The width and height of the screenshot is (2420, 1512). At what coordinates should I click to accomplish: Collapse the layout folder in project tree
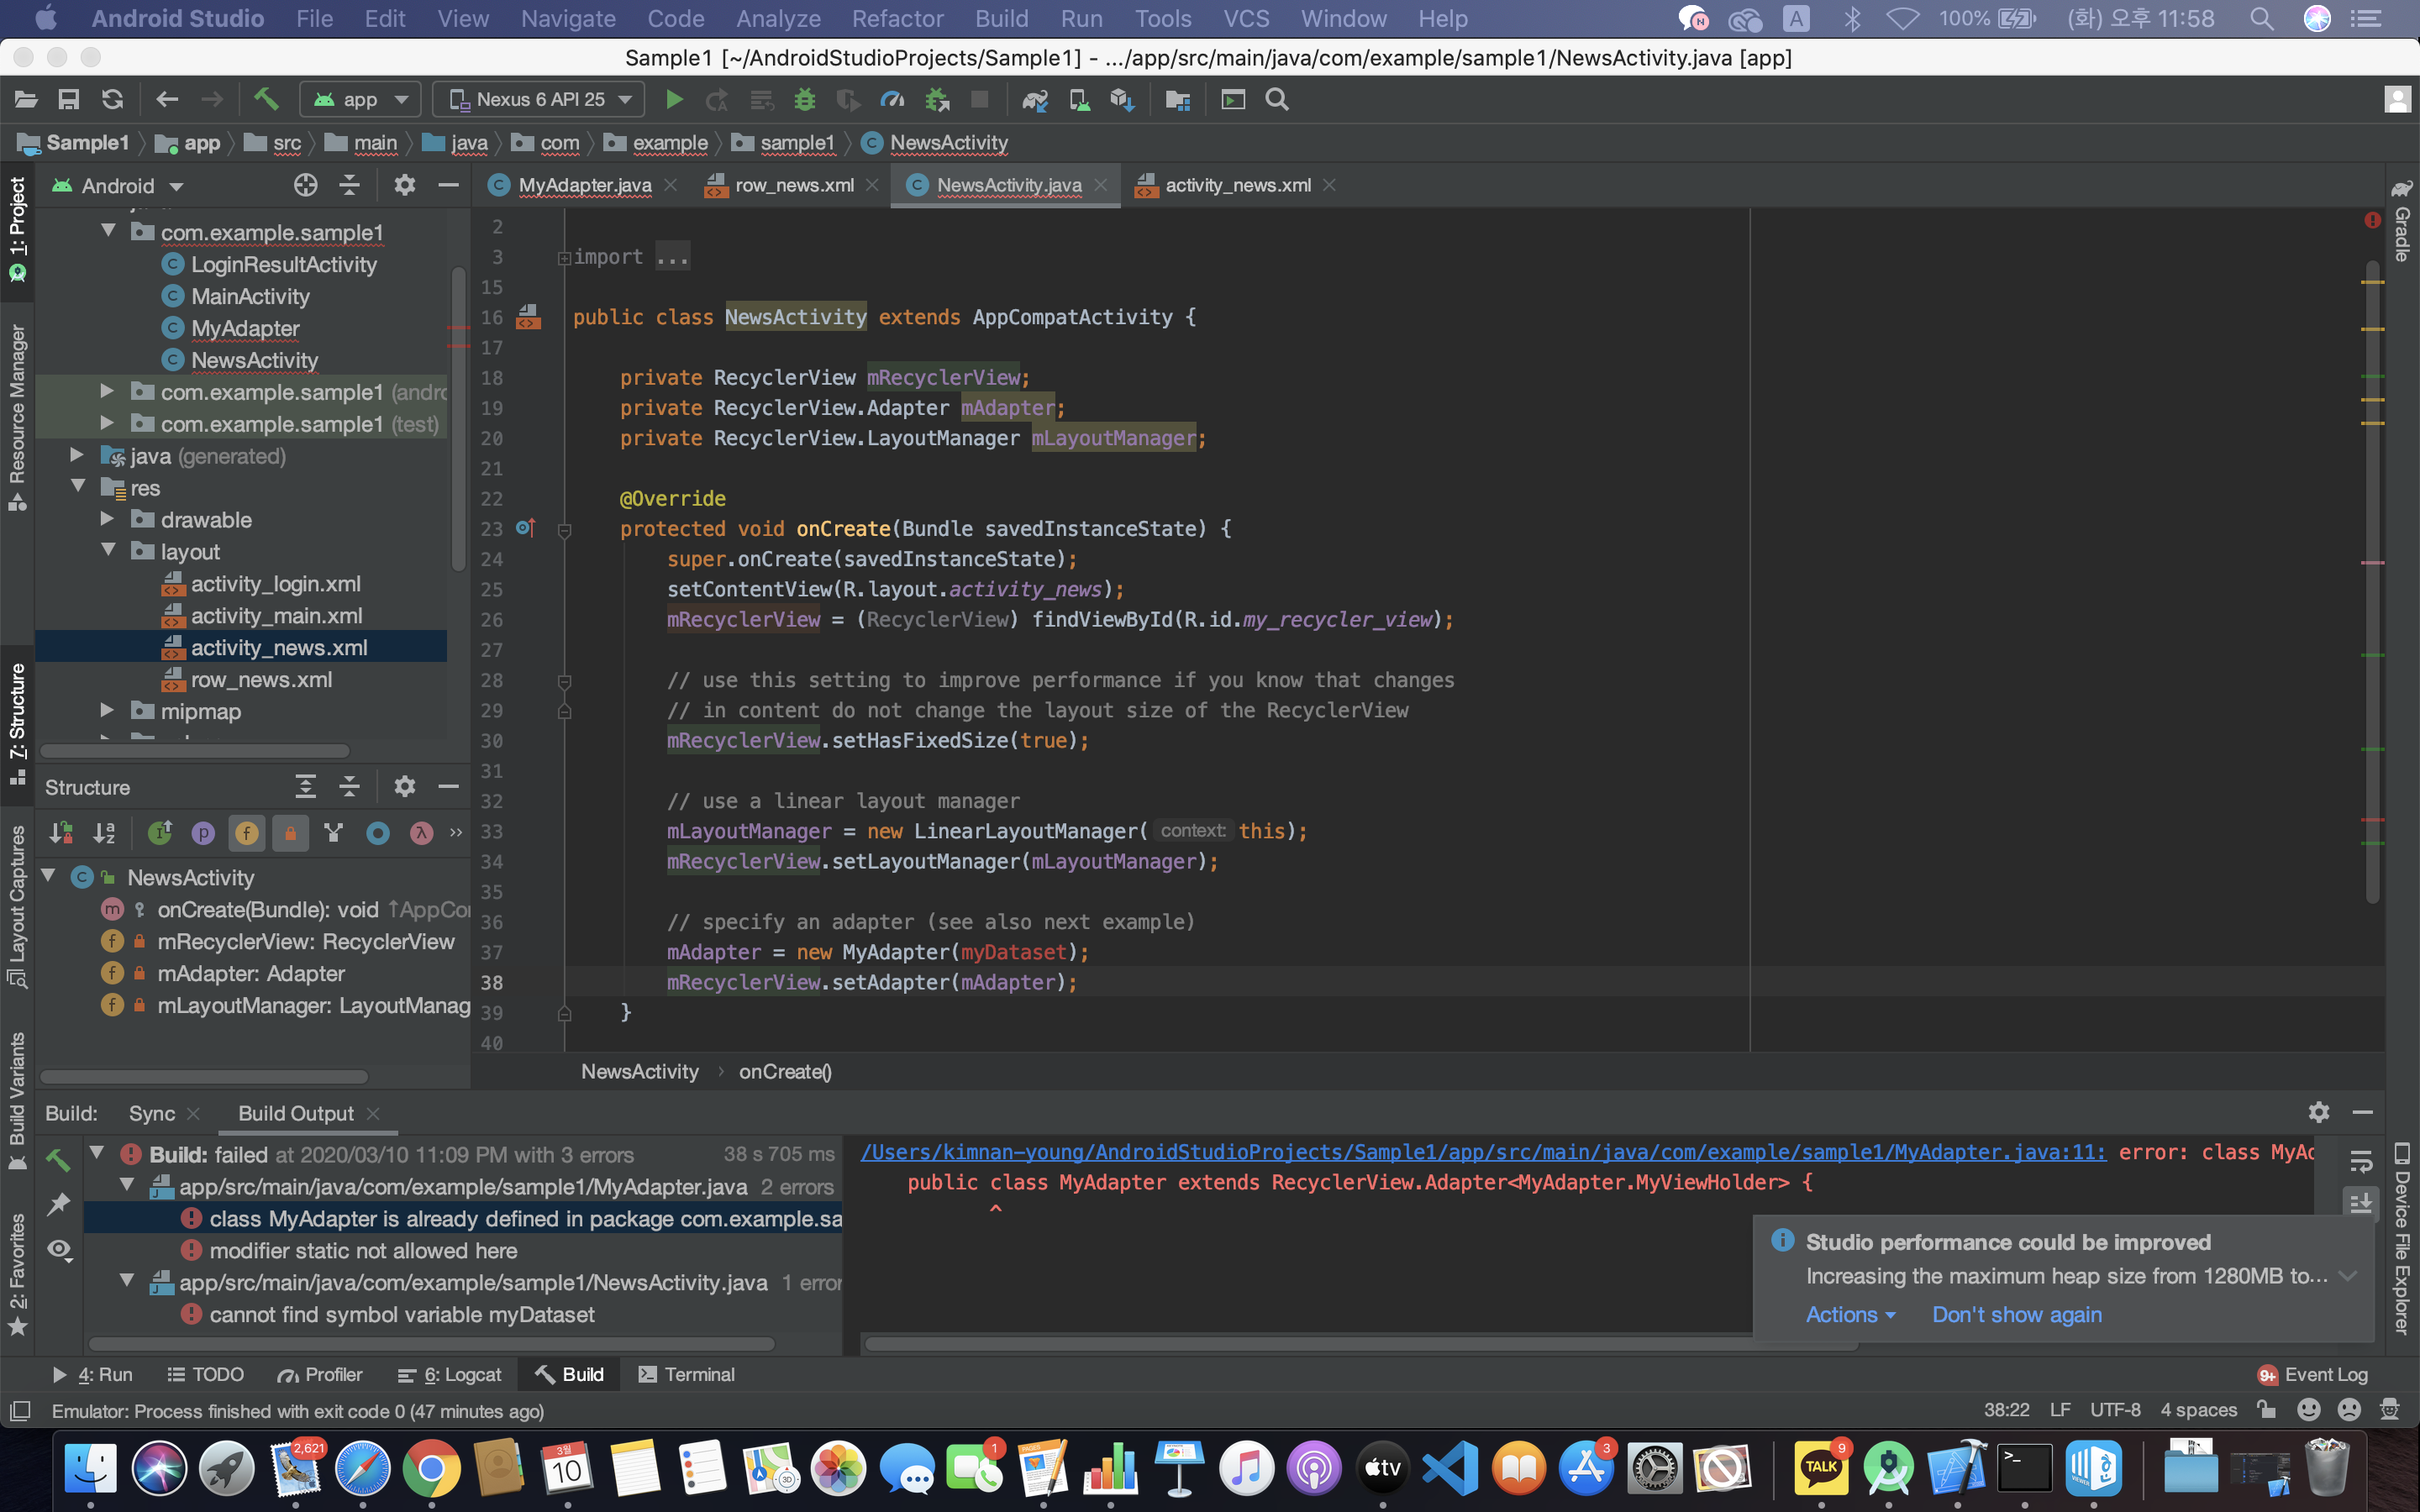(x=107, y=551)
